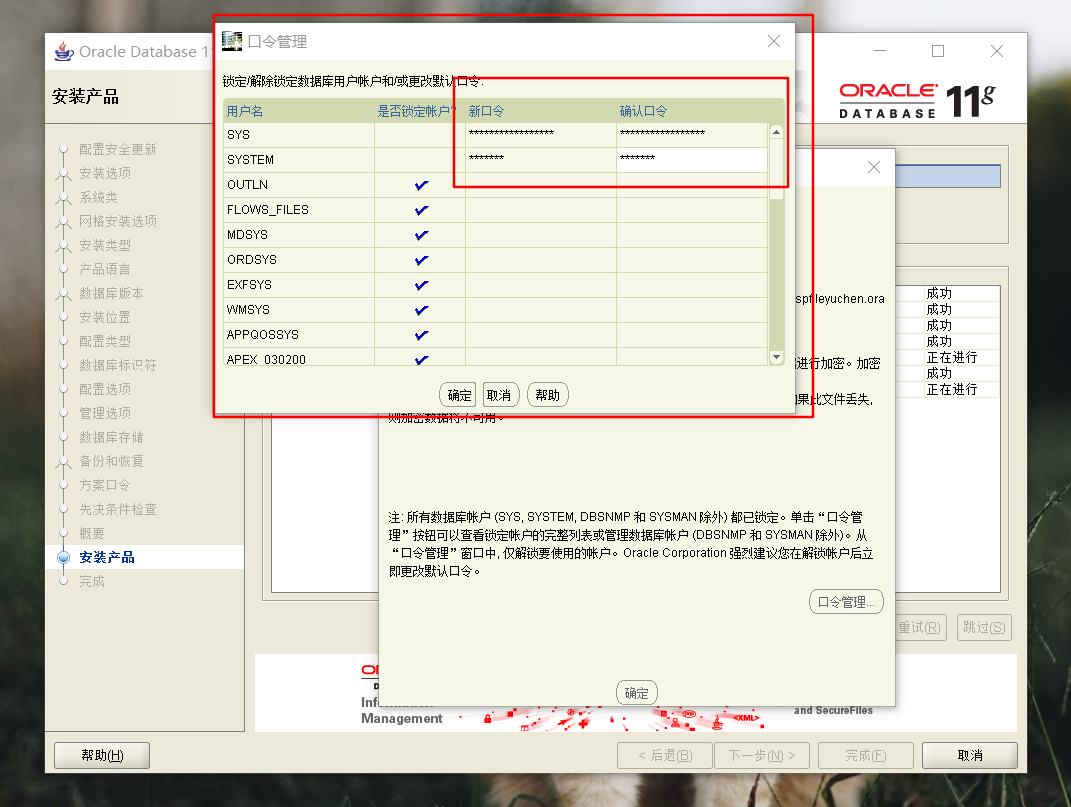Toggle lock checkmark for MDSYS account
Image resolution: width=1071 pixels, height=807 pixels.
(421, 235)
